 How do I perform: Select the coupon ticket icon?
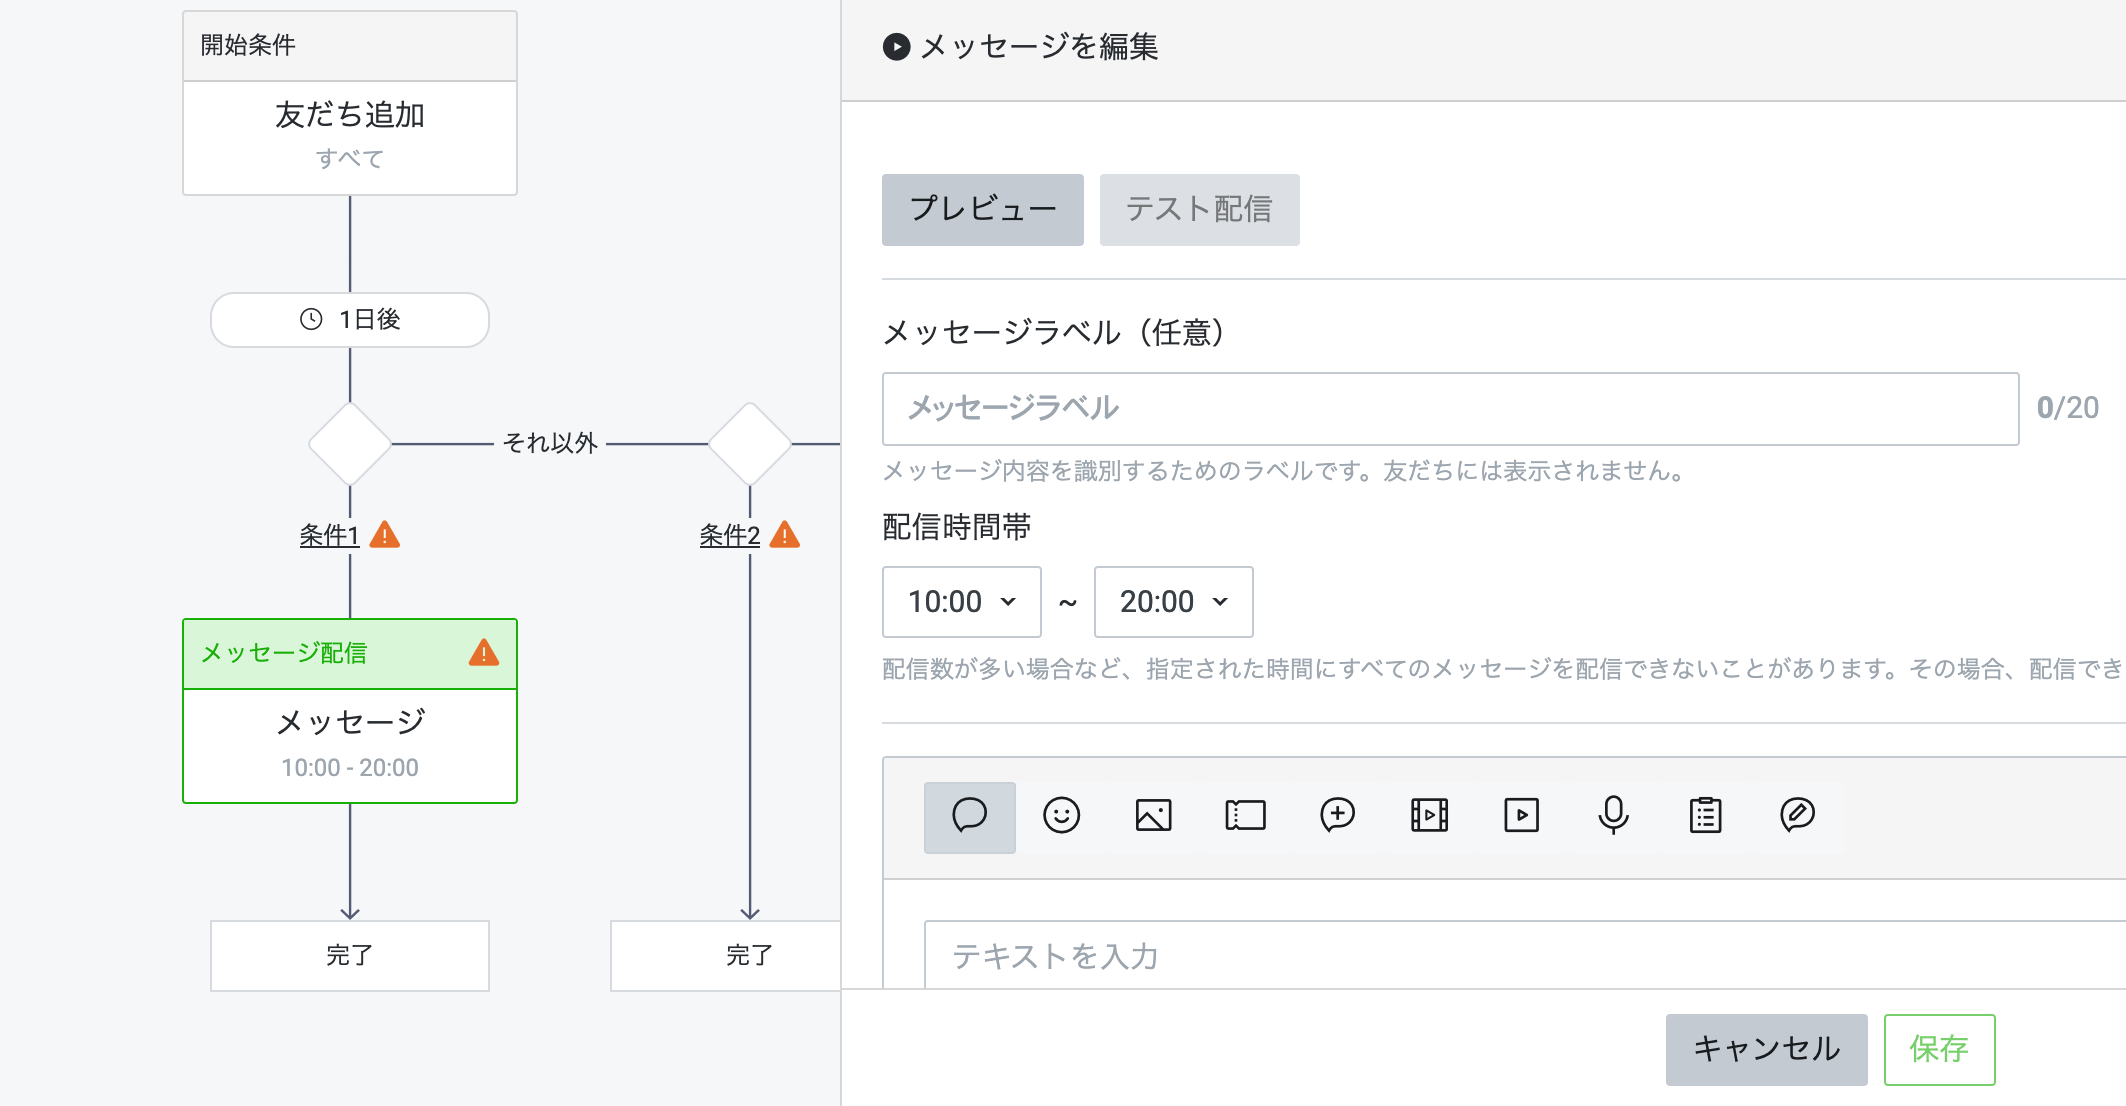coord(1245,816)
